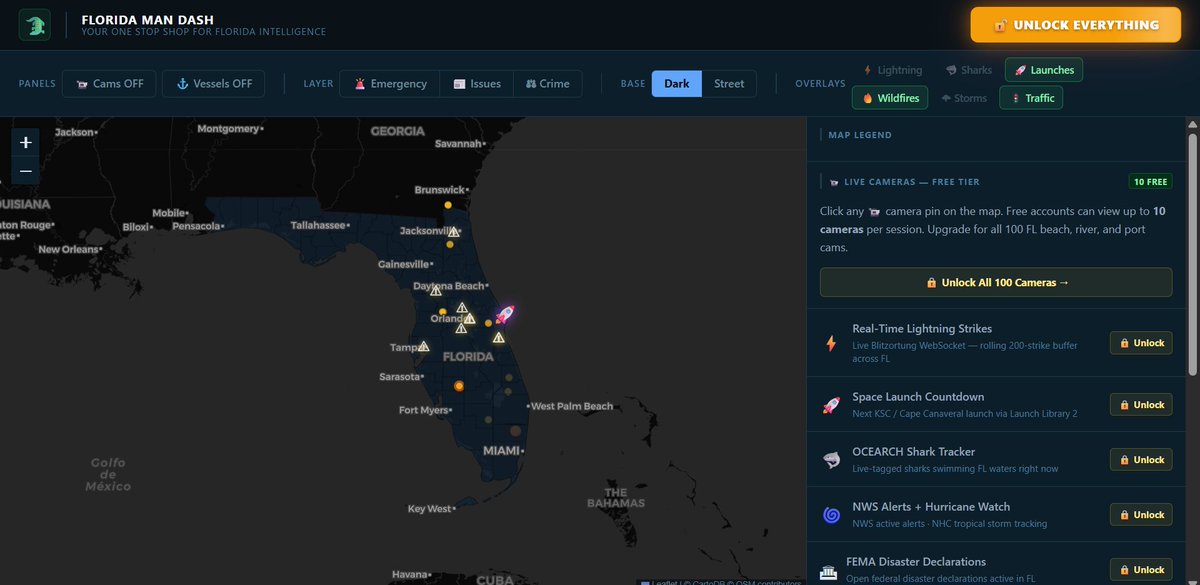
Task: Click "OCEARCH Shark Tracker" title
Action: click(913, 452)
